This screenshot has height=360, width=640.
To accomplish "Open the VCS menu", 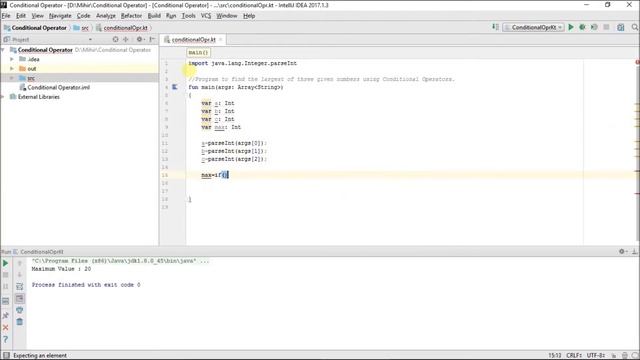I will pyautogui.click(x=206, y=16).
